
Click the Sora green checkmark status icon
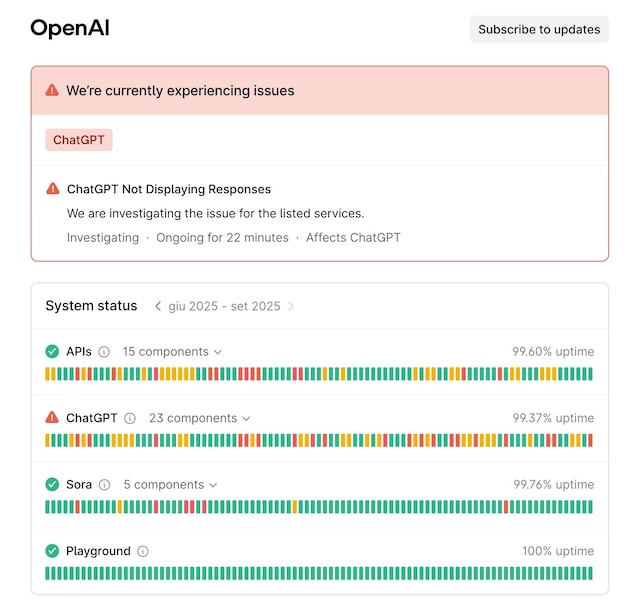[x=52, y=485]
